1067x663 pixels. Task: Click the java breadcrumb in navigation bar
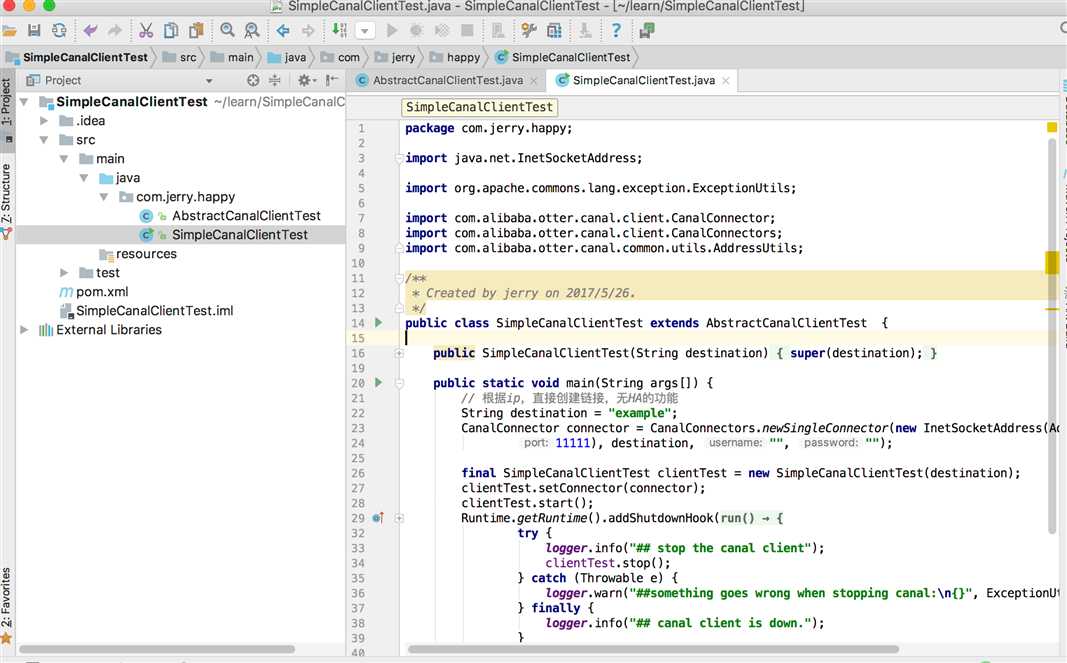(x=287, y=57)
